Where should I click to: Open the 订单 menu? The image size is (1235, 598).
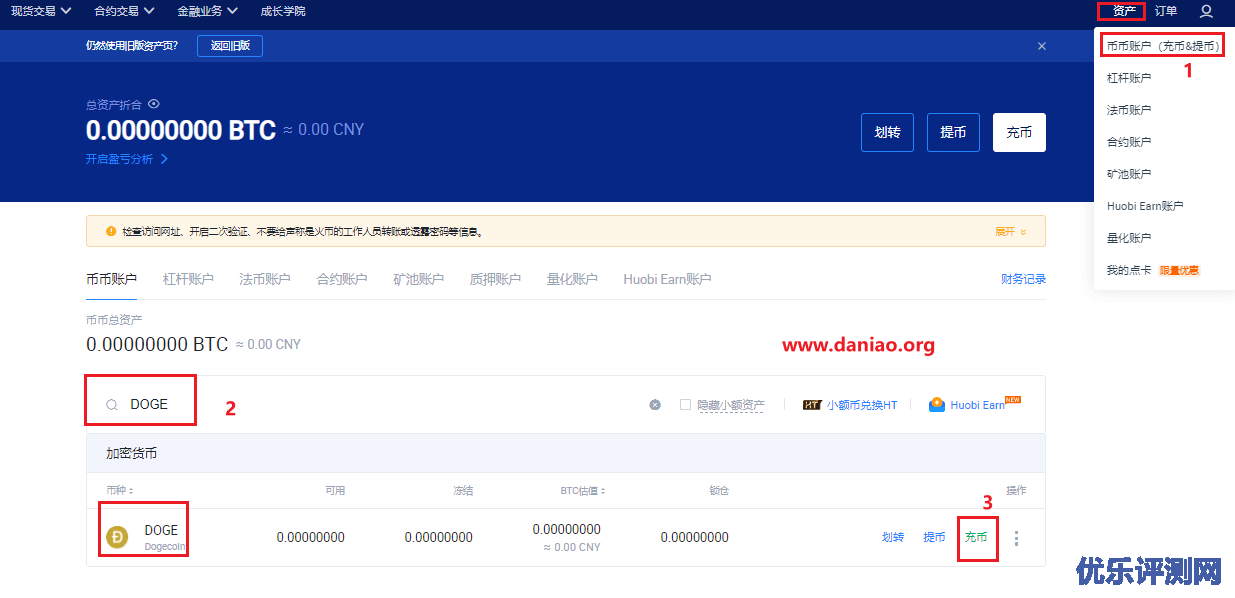tap(1166, 11)
